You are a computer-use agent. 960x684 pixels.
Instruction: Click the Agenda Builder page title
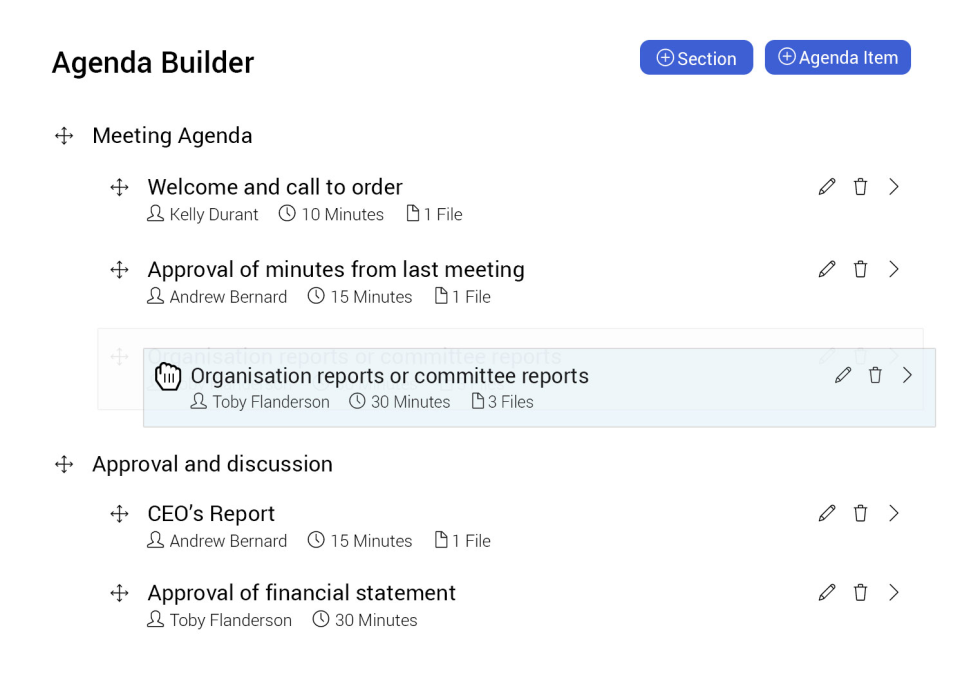coord(152,63)
